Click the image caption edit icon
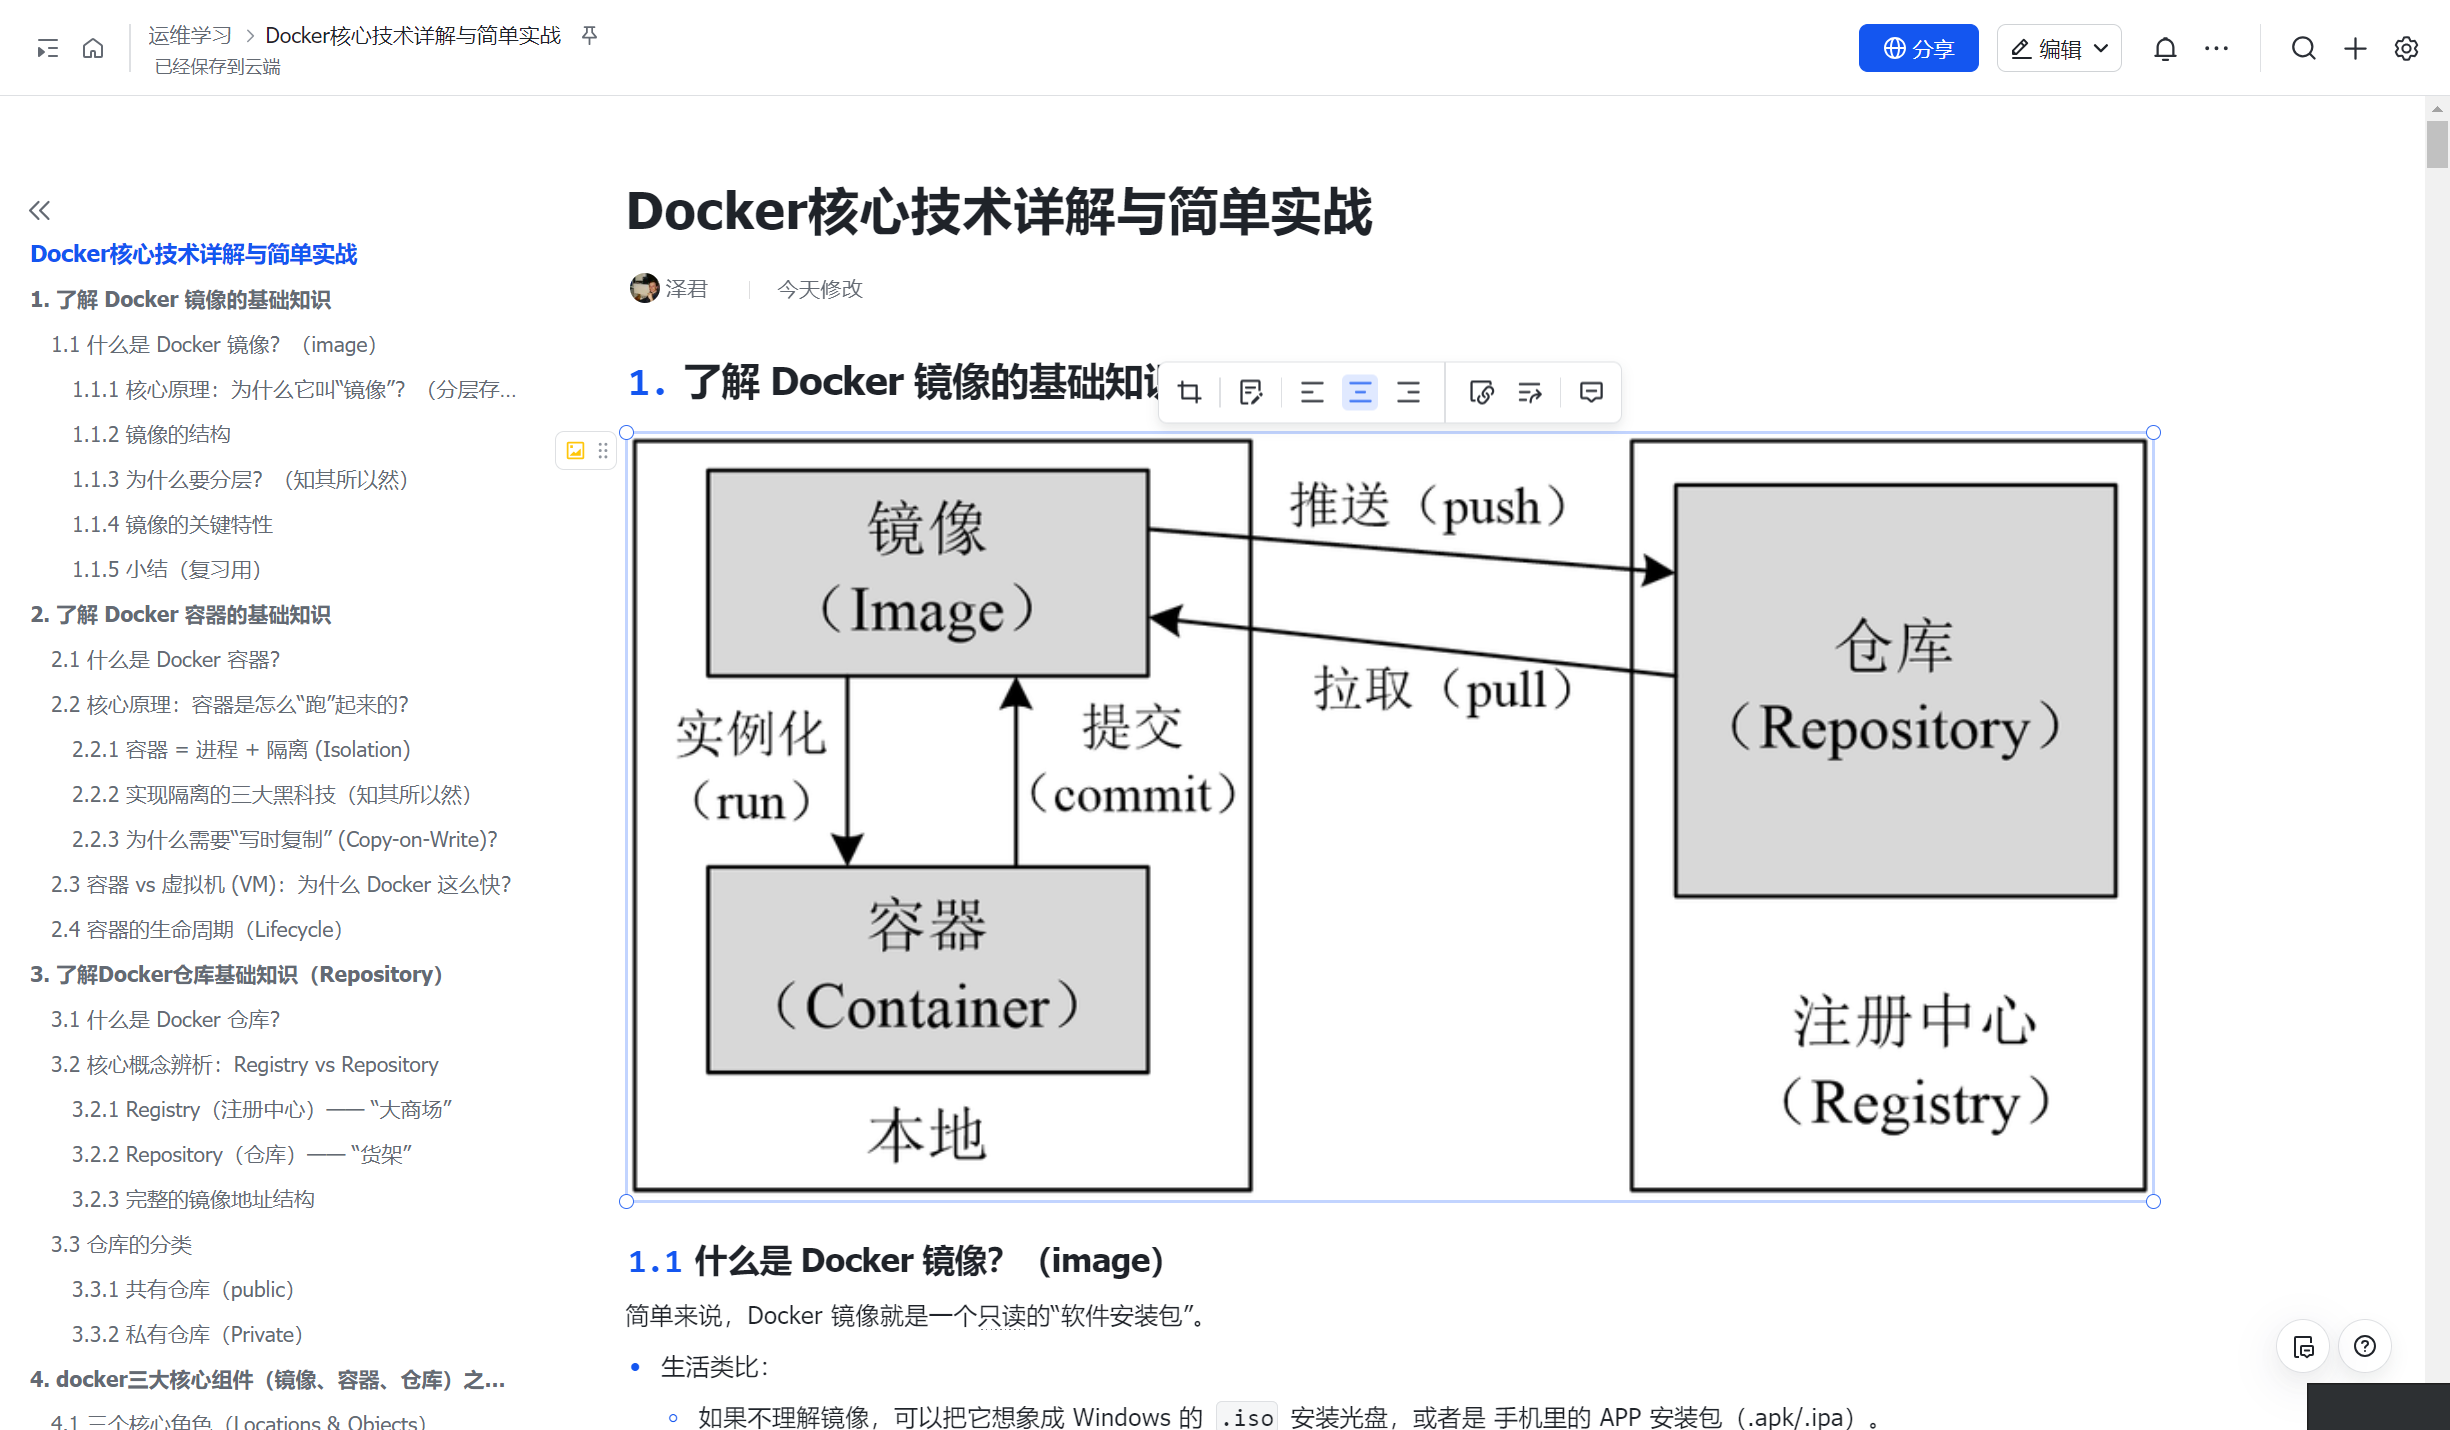2450x1430 pixels. pos(1250,392)
